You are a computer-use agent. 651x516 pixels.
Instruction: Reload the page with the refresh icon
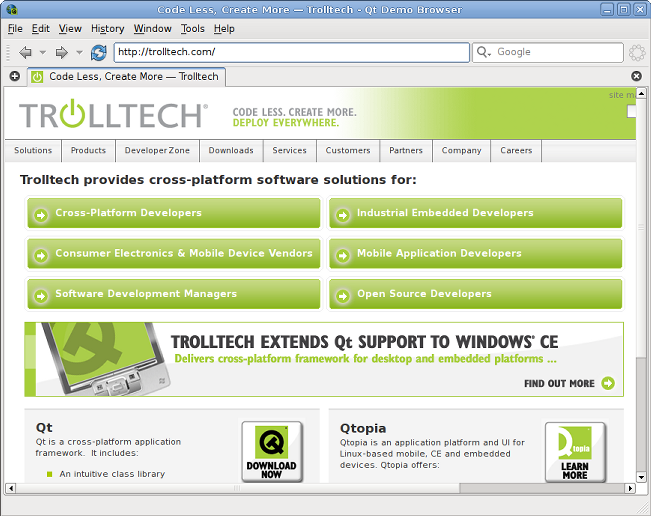[99, 53]
